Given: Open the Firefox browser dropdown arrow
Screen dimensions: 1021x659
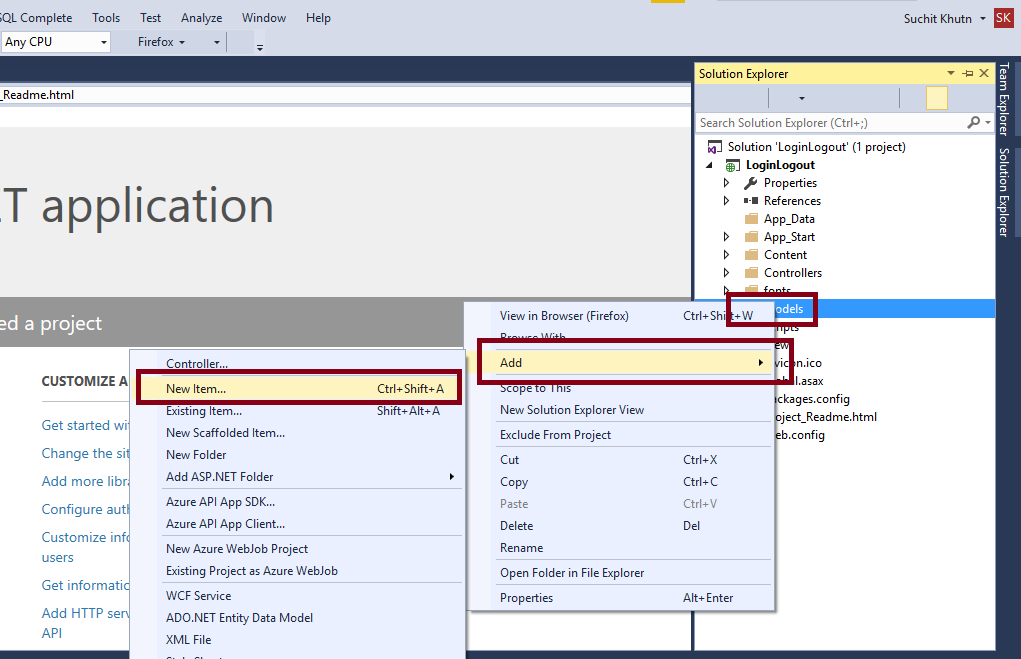Looking at the screenshot, I should point(182,42).
